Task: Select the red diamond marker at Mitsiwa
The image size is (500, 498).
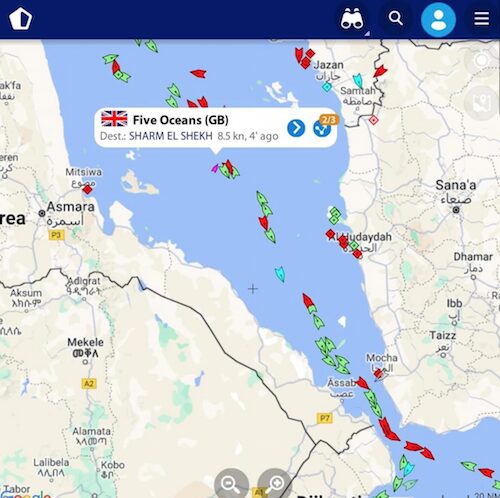Action: coord(87,190)
